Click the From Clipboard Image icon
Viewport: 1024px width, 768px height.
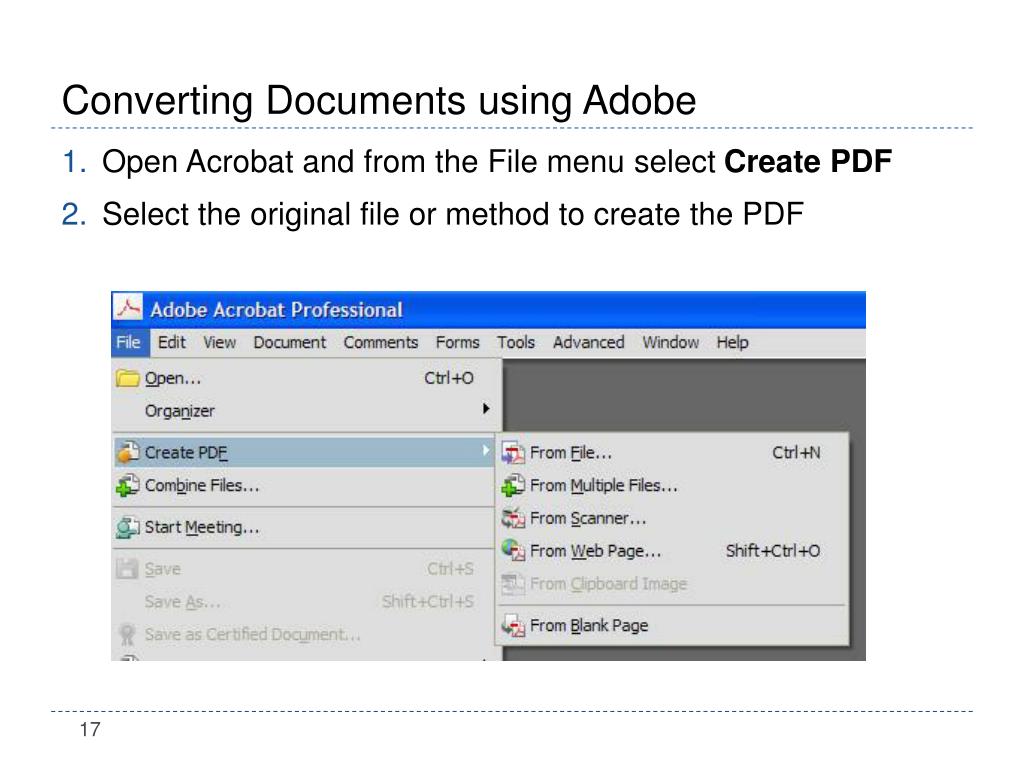coord(513,583)
